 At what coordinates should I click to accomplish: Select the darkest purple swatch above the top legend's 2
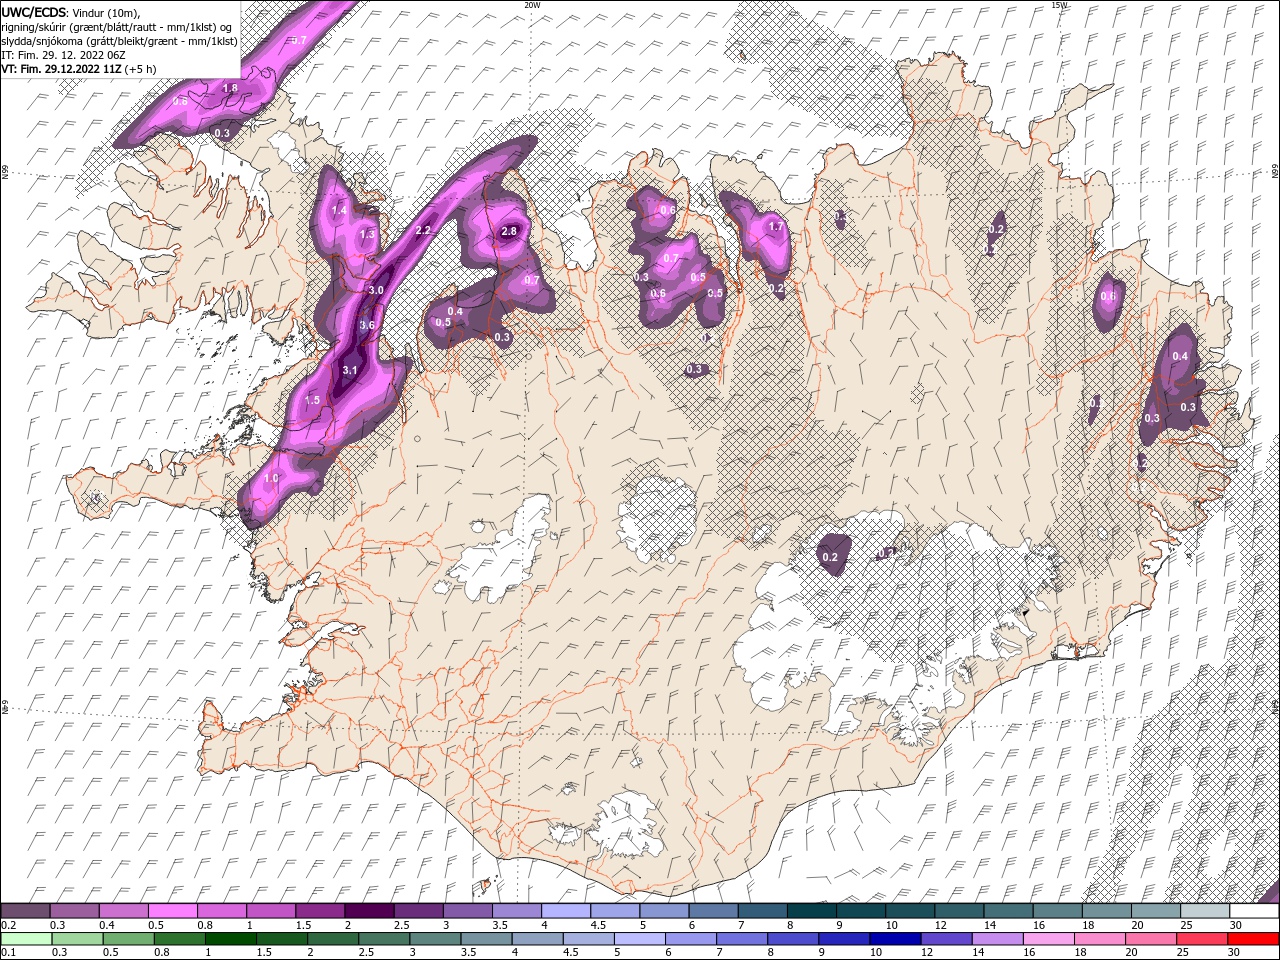point(369,911)
